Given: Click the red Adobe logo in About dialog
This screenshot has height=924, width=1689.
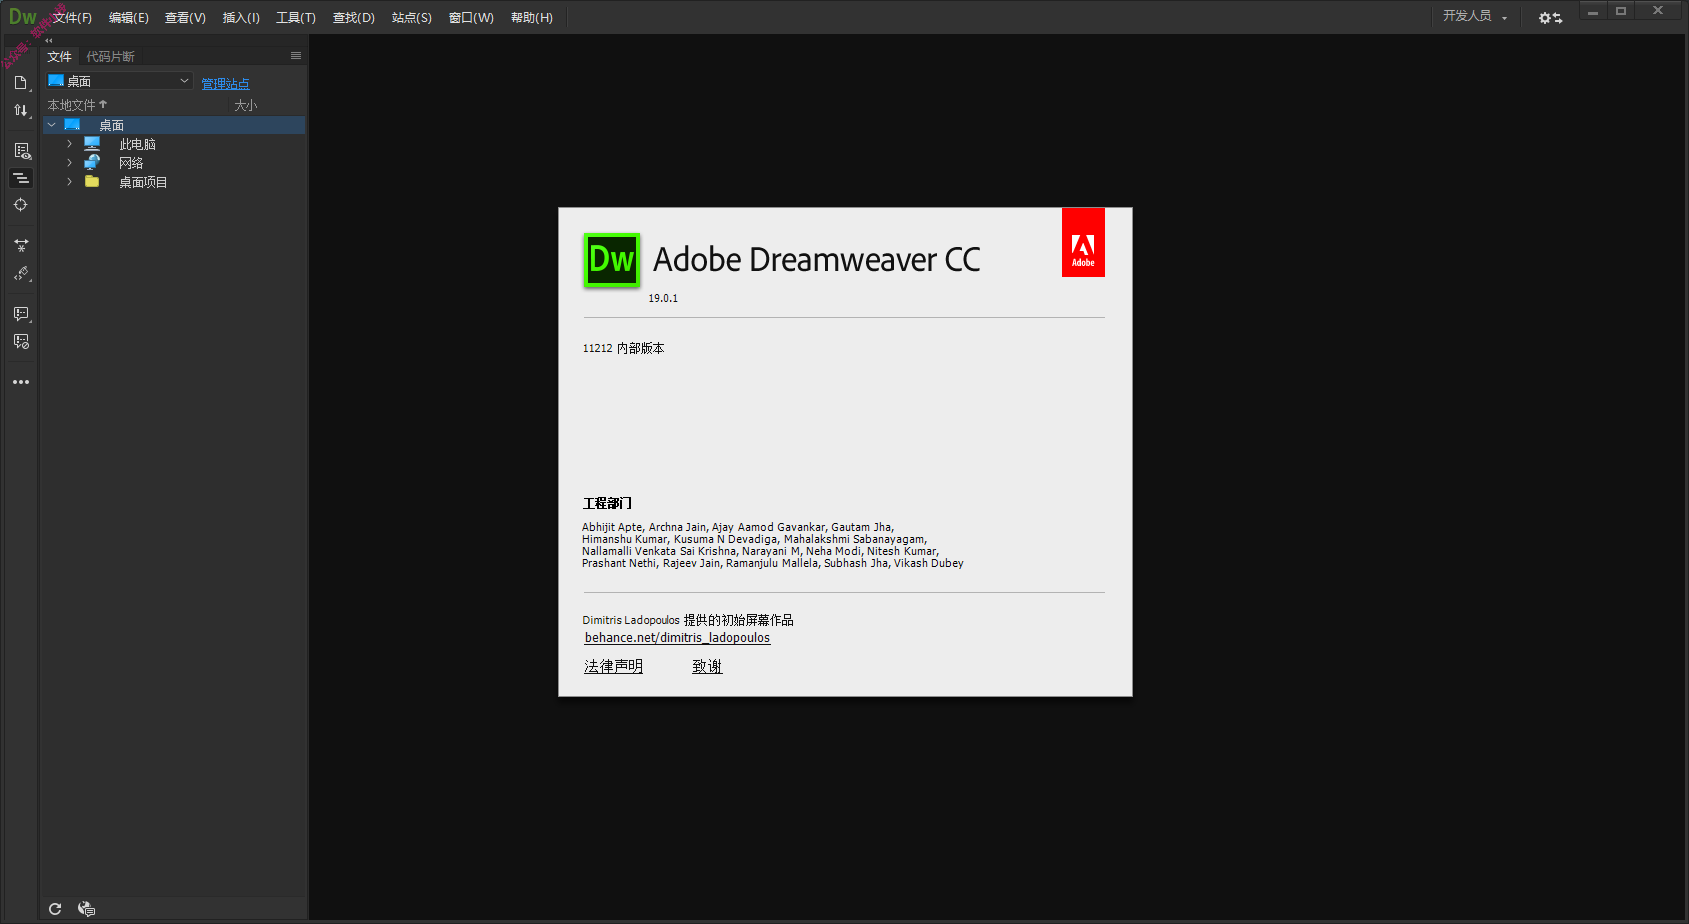Looking at the screenshot, I should tap(1083, 242).
